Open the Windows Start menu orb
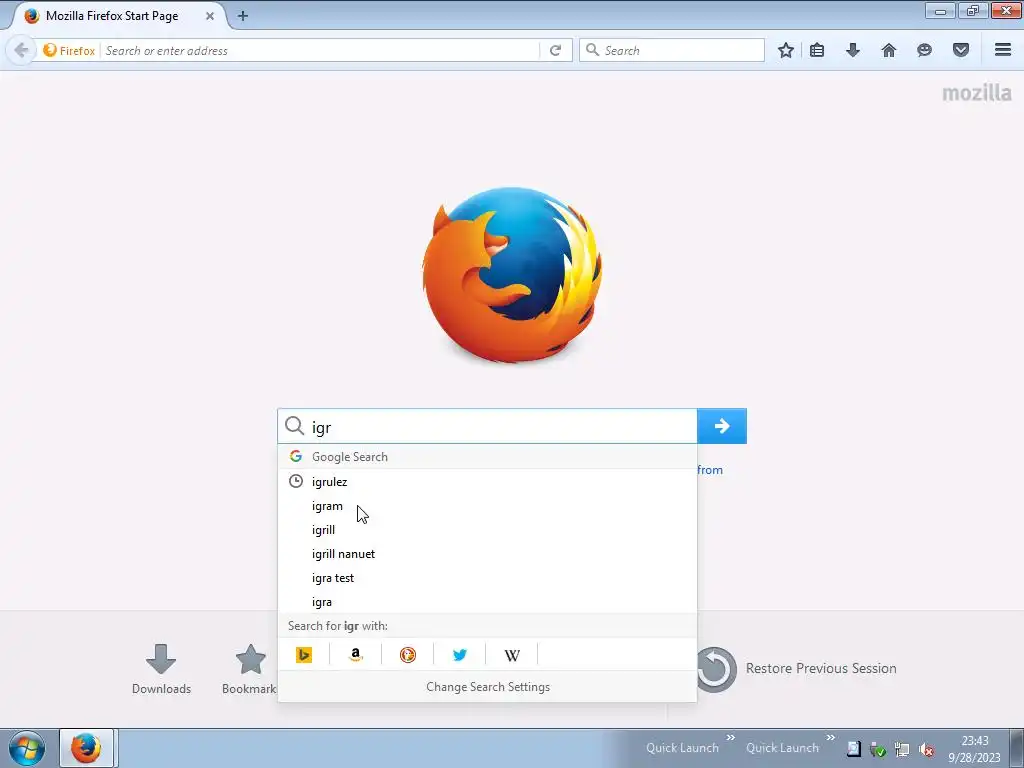The height and width of the screenshot is (768, 1024). tap(27, 748)
